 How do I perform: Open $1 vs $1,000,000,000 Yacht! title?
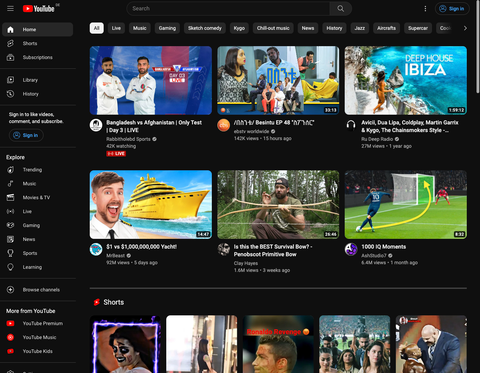142,247
